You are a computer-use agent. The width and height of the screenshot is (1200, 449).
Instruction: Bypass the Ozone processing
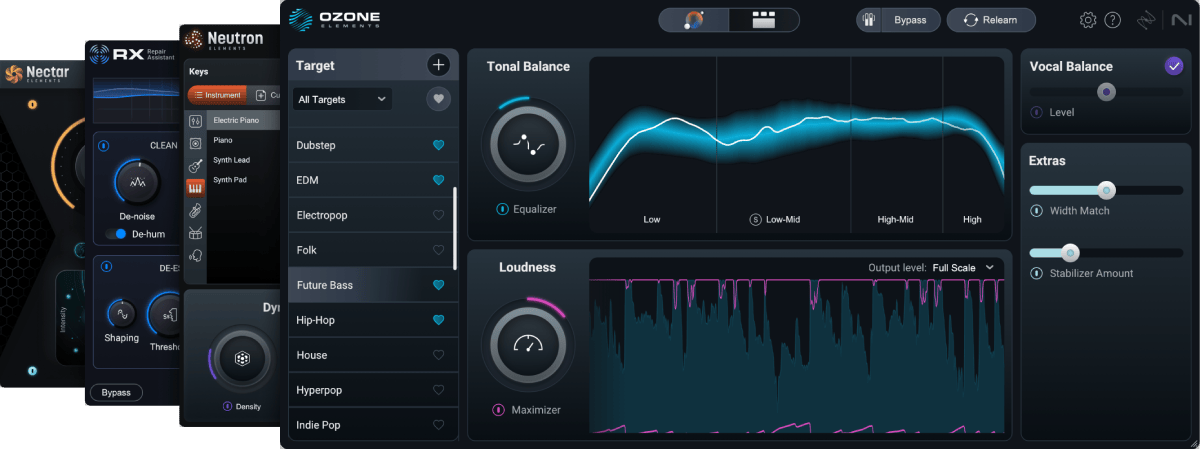[x=909, y=20]
